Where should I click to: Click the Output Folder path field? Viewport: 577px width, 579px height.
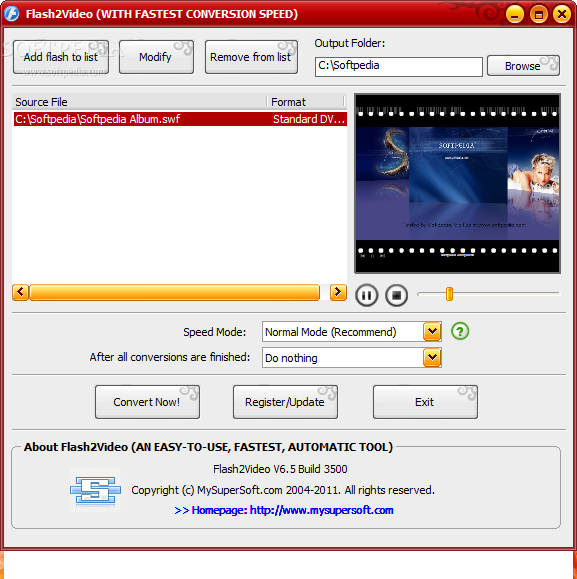(399, 66)
